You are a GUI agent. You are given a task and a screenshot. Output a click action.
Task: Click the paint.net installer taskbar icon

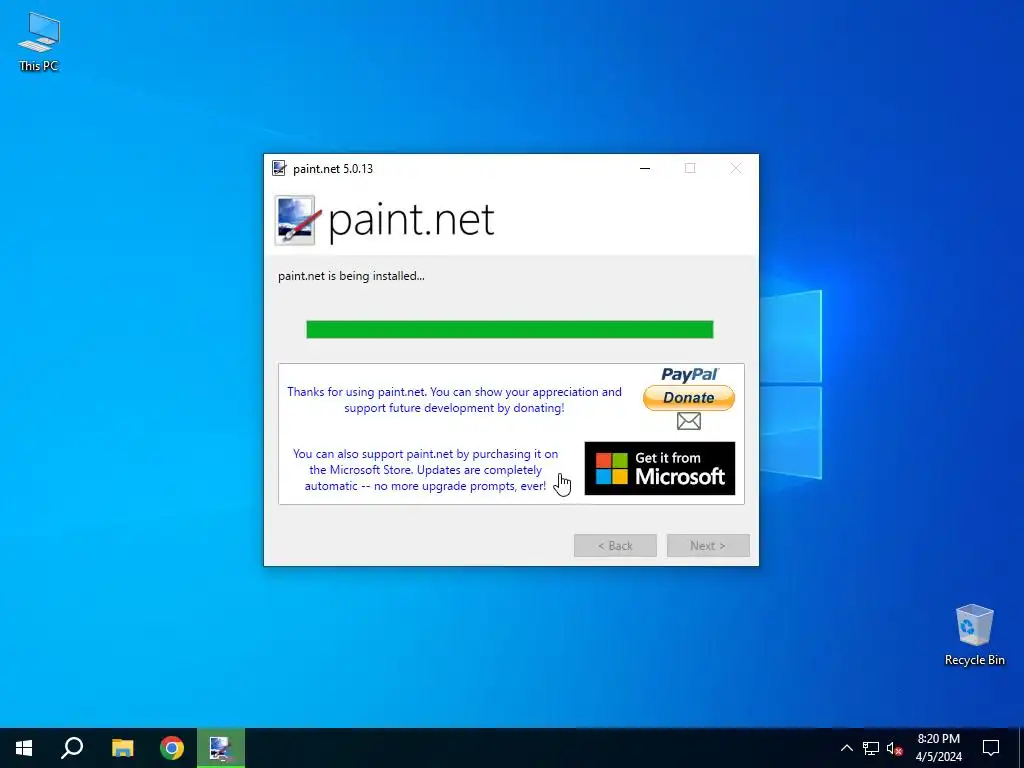221,748
